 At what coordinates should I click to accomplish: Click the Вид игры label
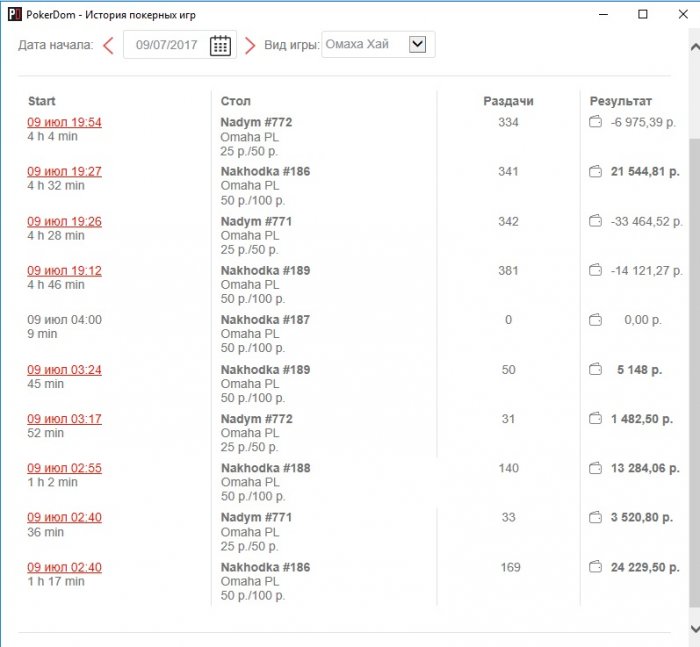click(x=292, y=45)
